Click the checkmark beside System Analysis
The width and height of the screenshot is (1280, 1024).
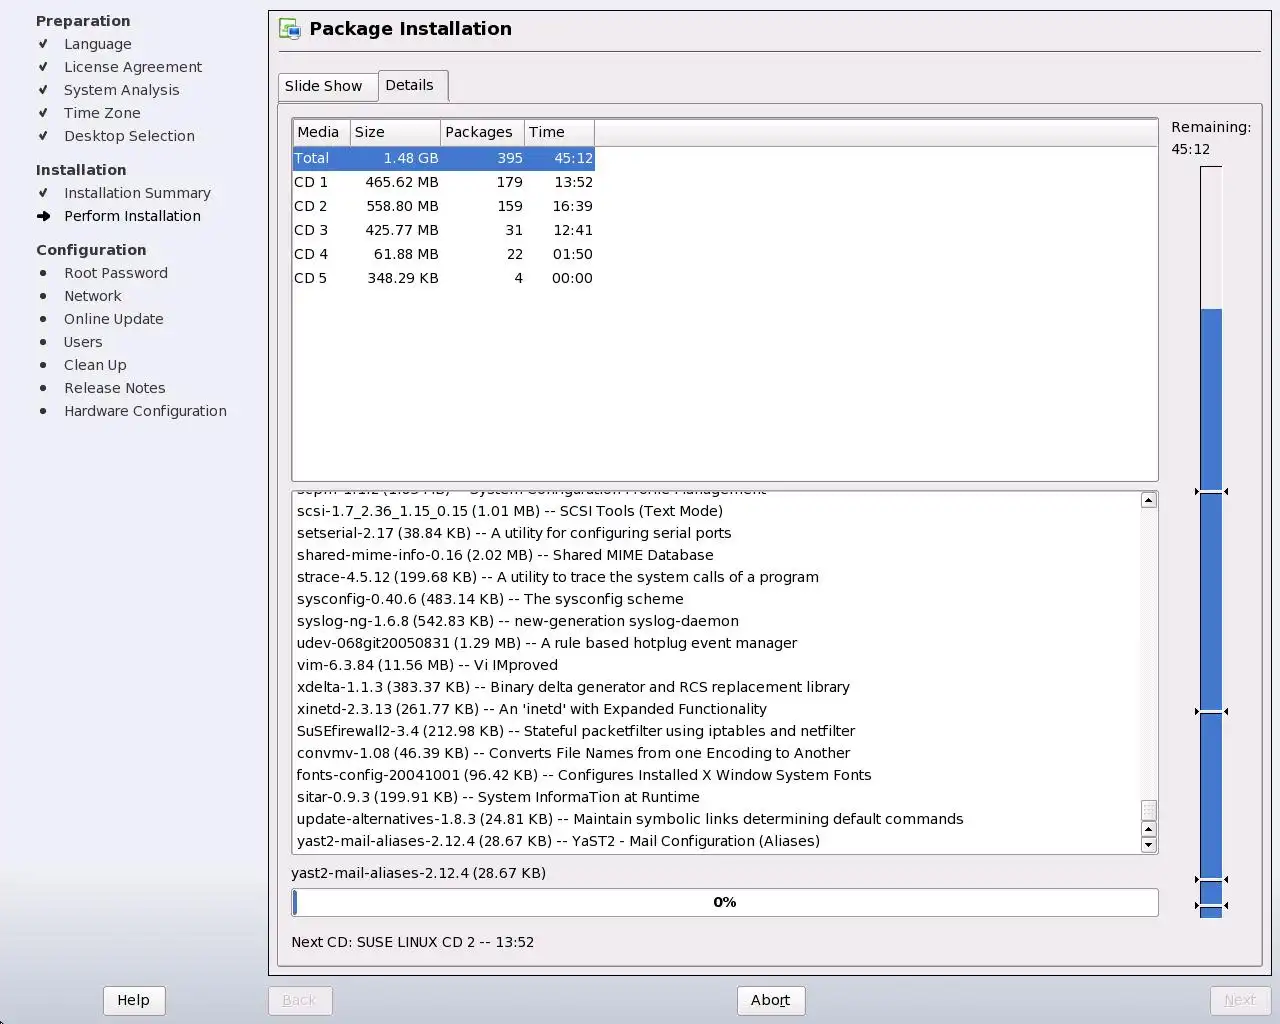click(43, 90)
